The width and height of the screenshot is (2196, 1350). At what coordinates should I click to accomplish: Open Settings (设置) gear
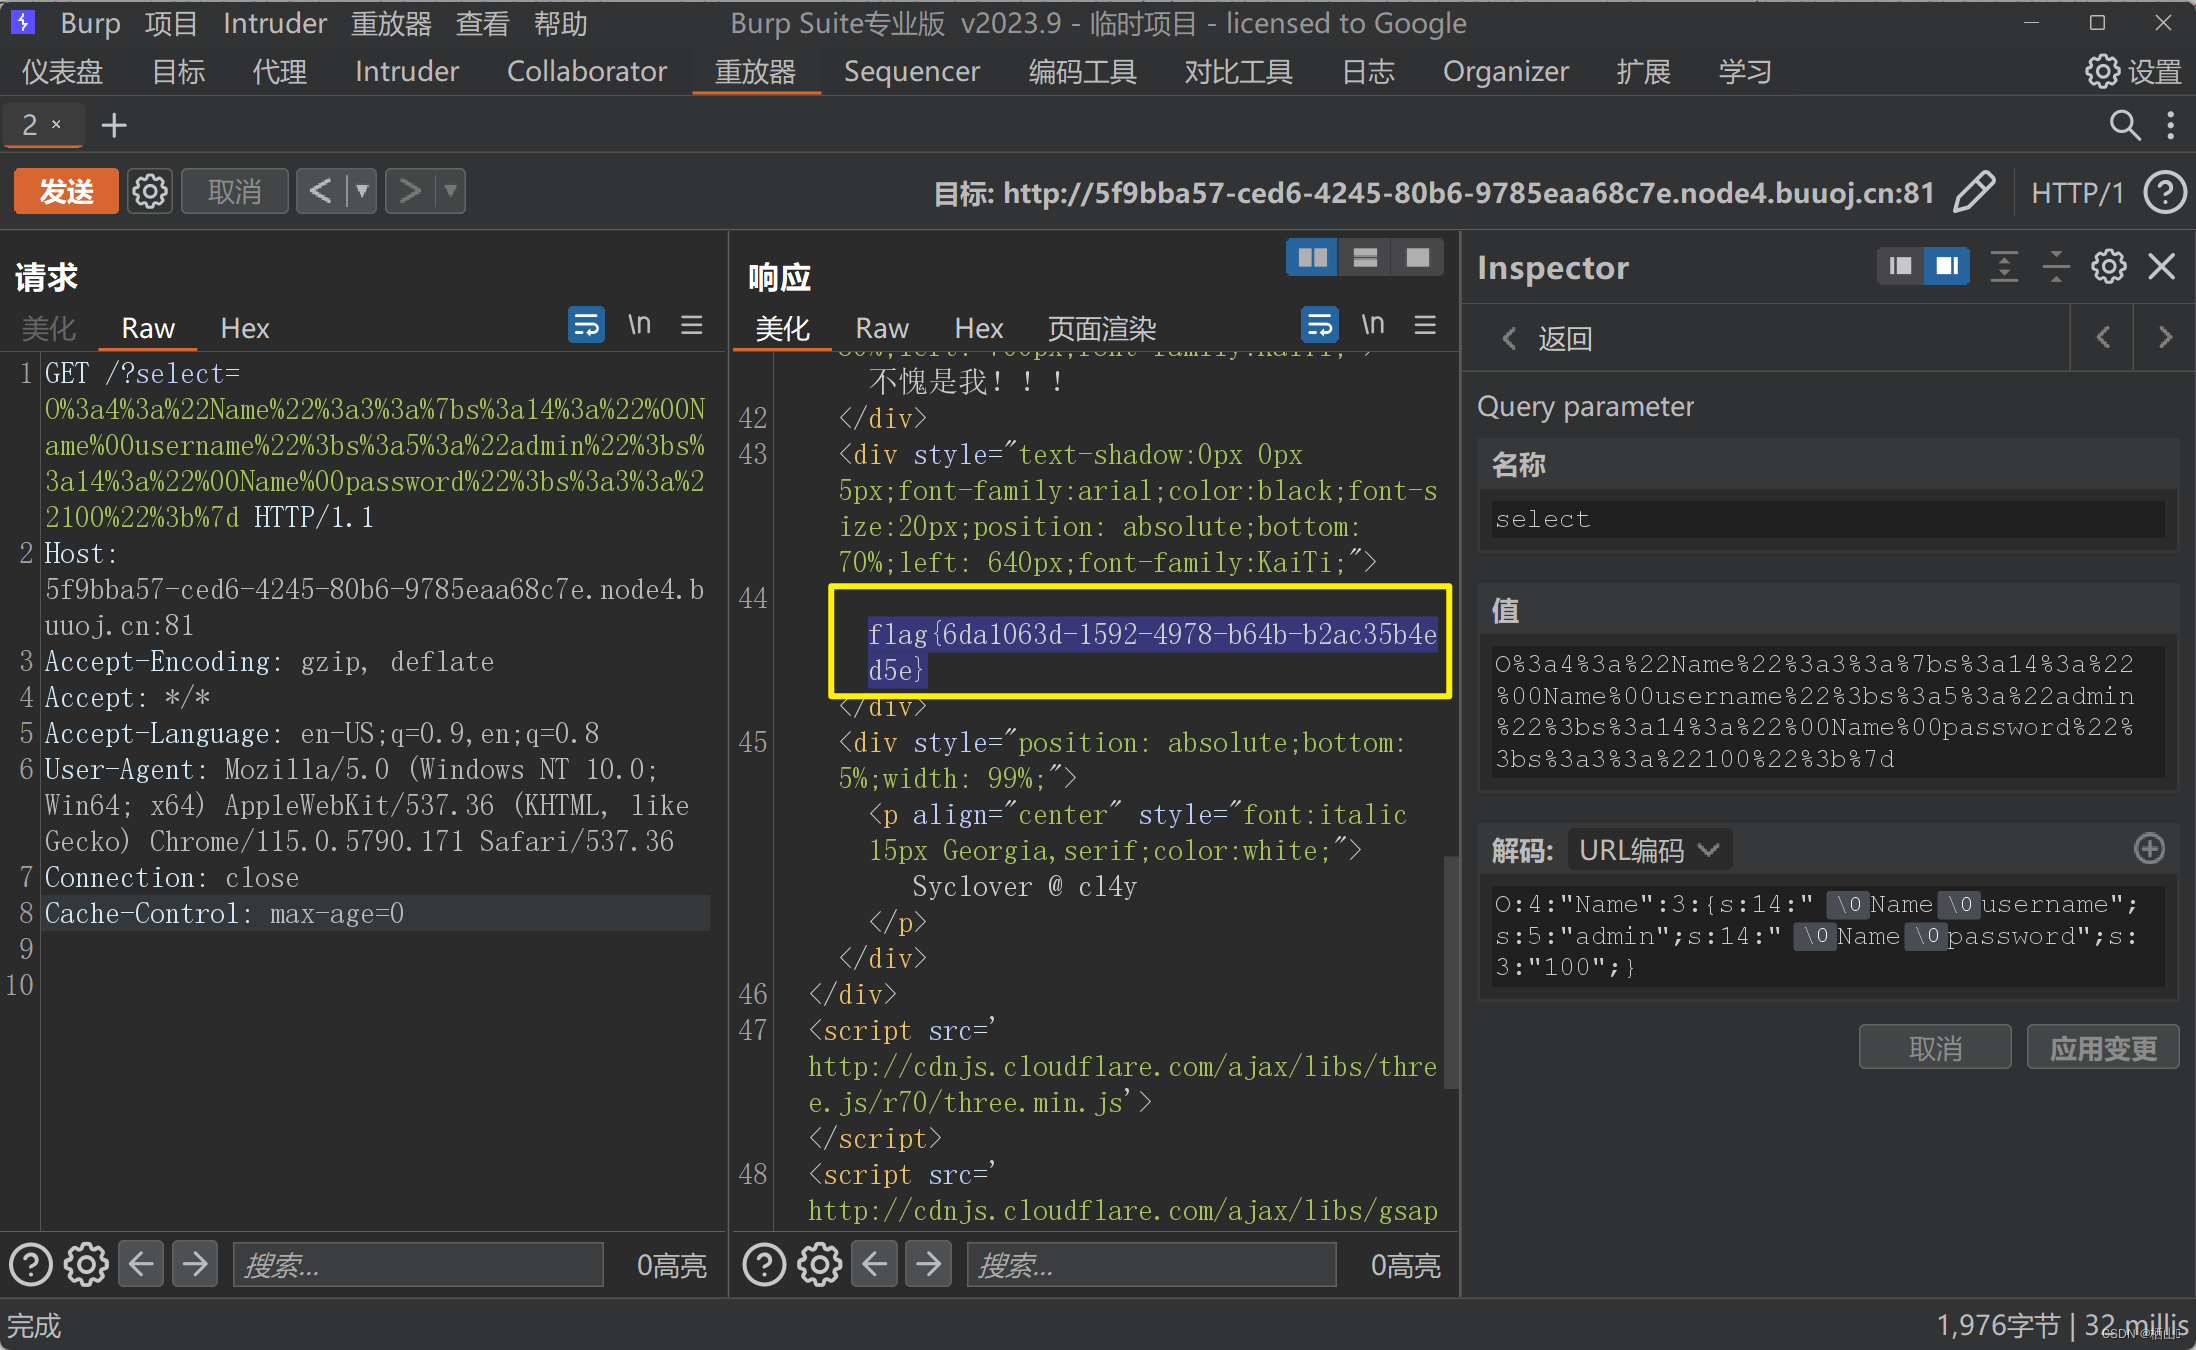[2133, 72]
